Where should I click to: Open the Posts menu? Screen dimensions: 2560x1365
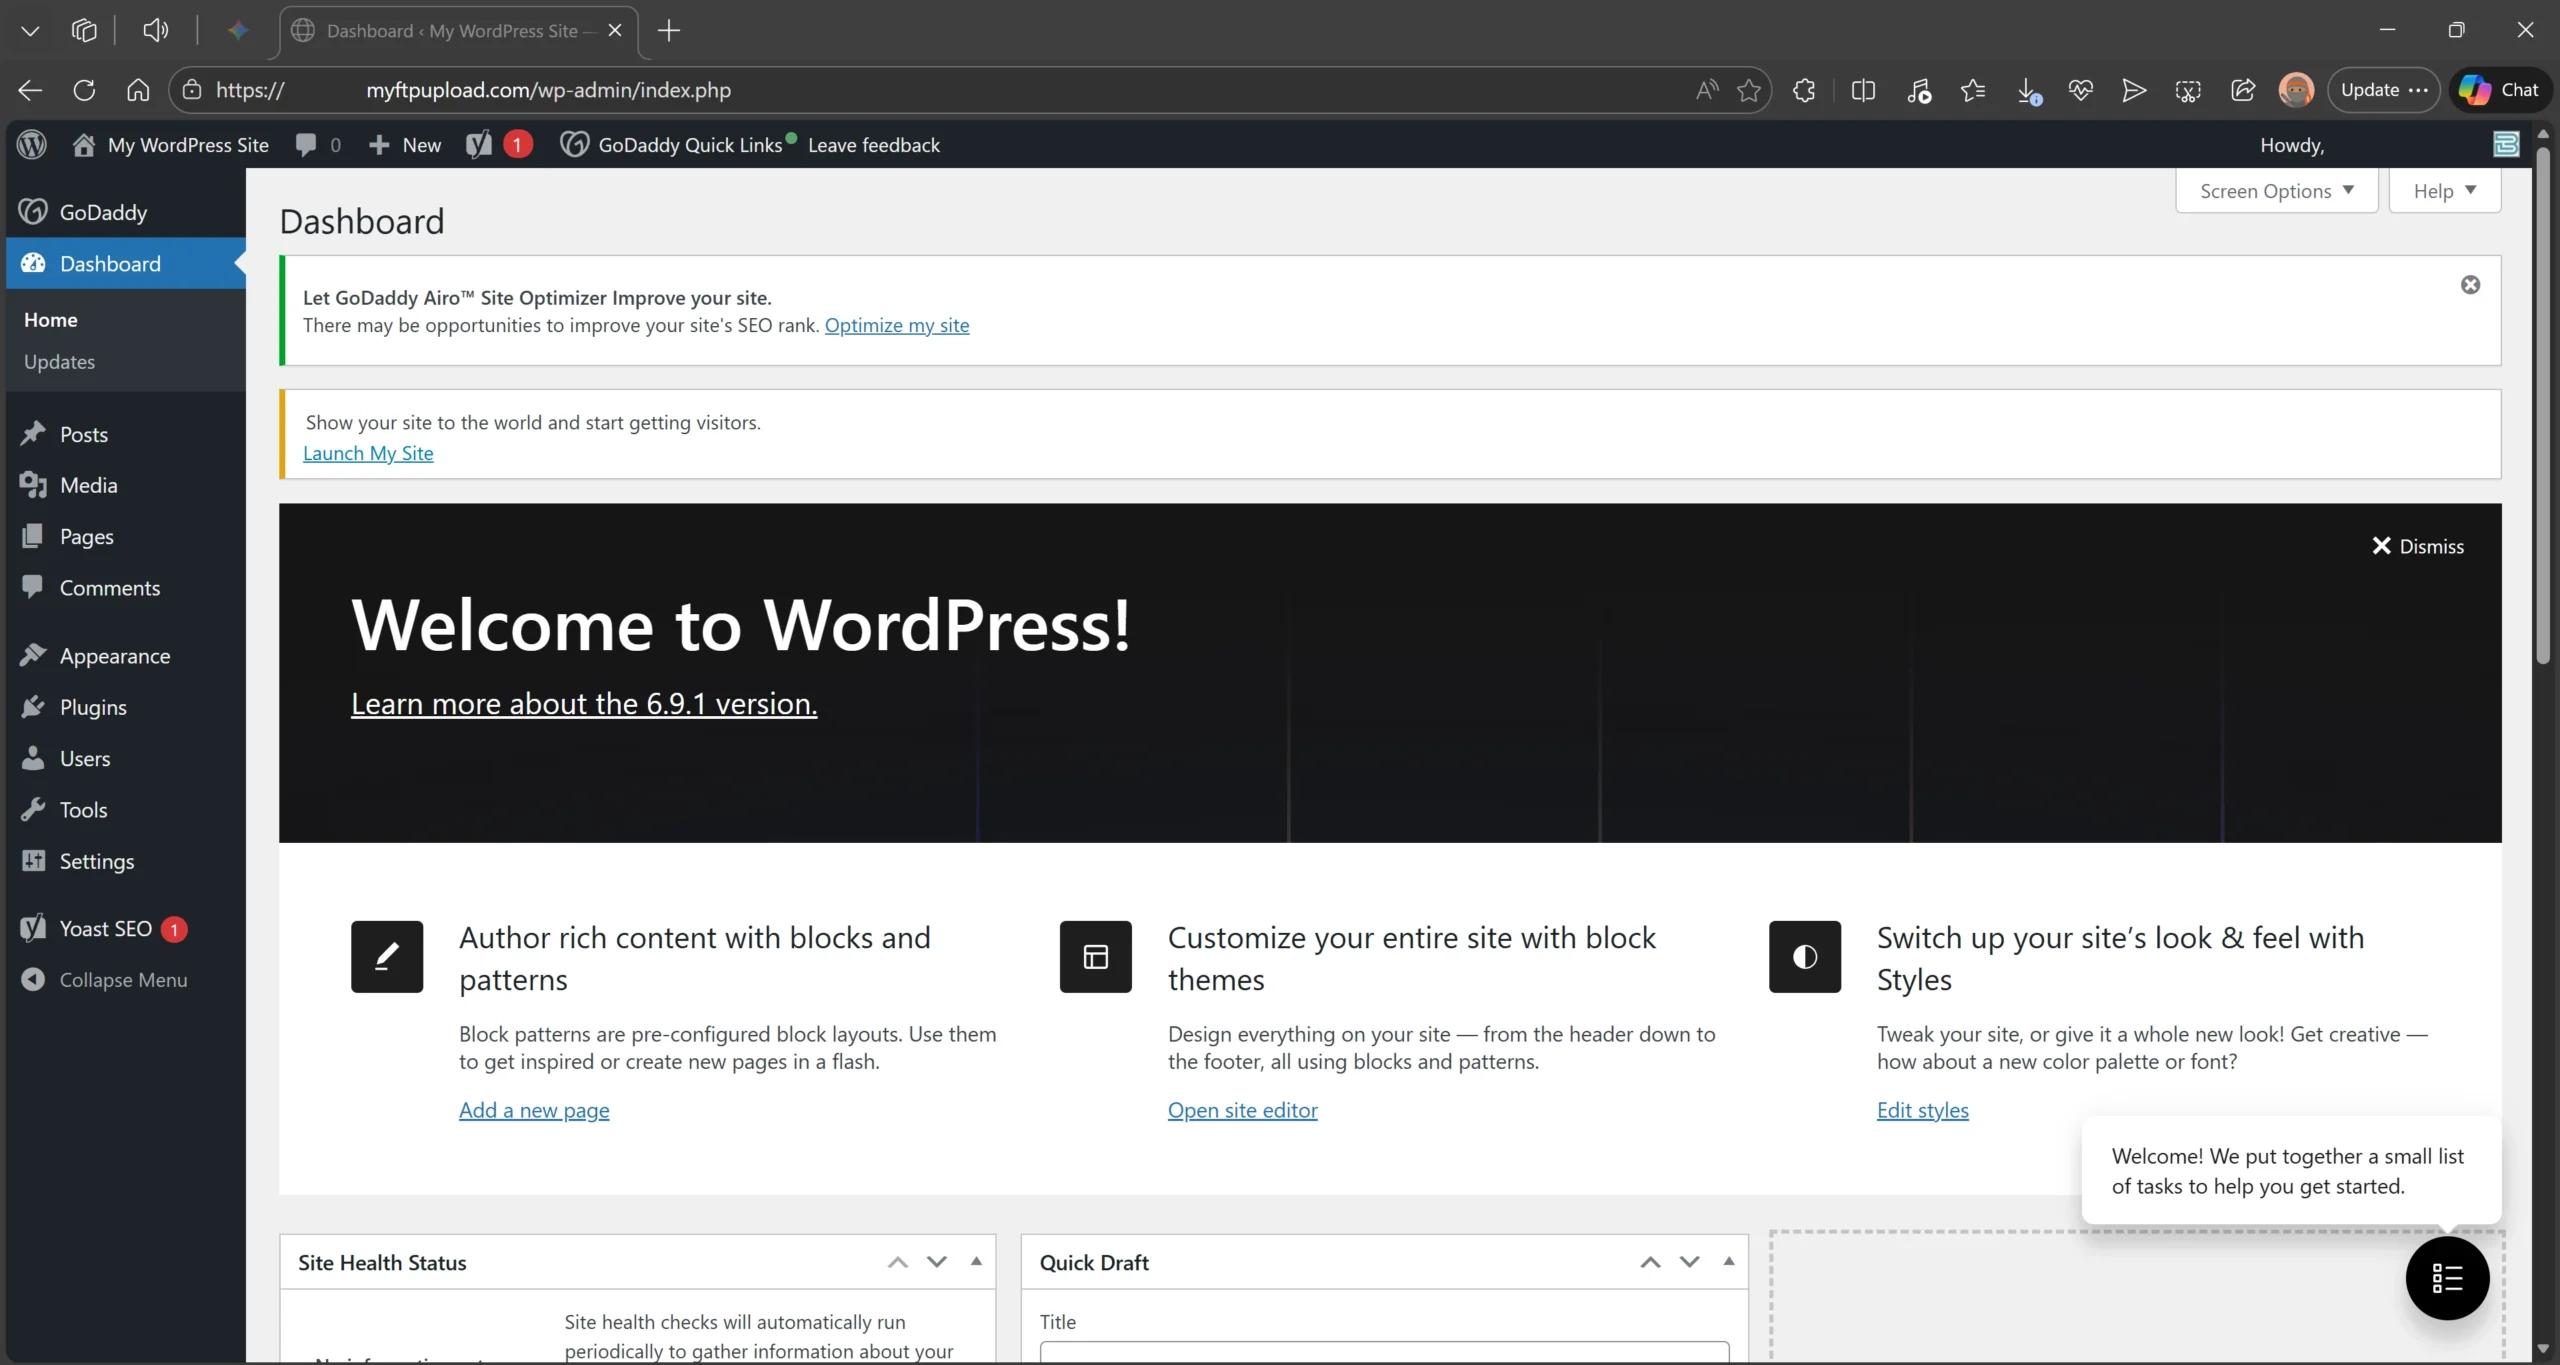click(x=124, y=434)
